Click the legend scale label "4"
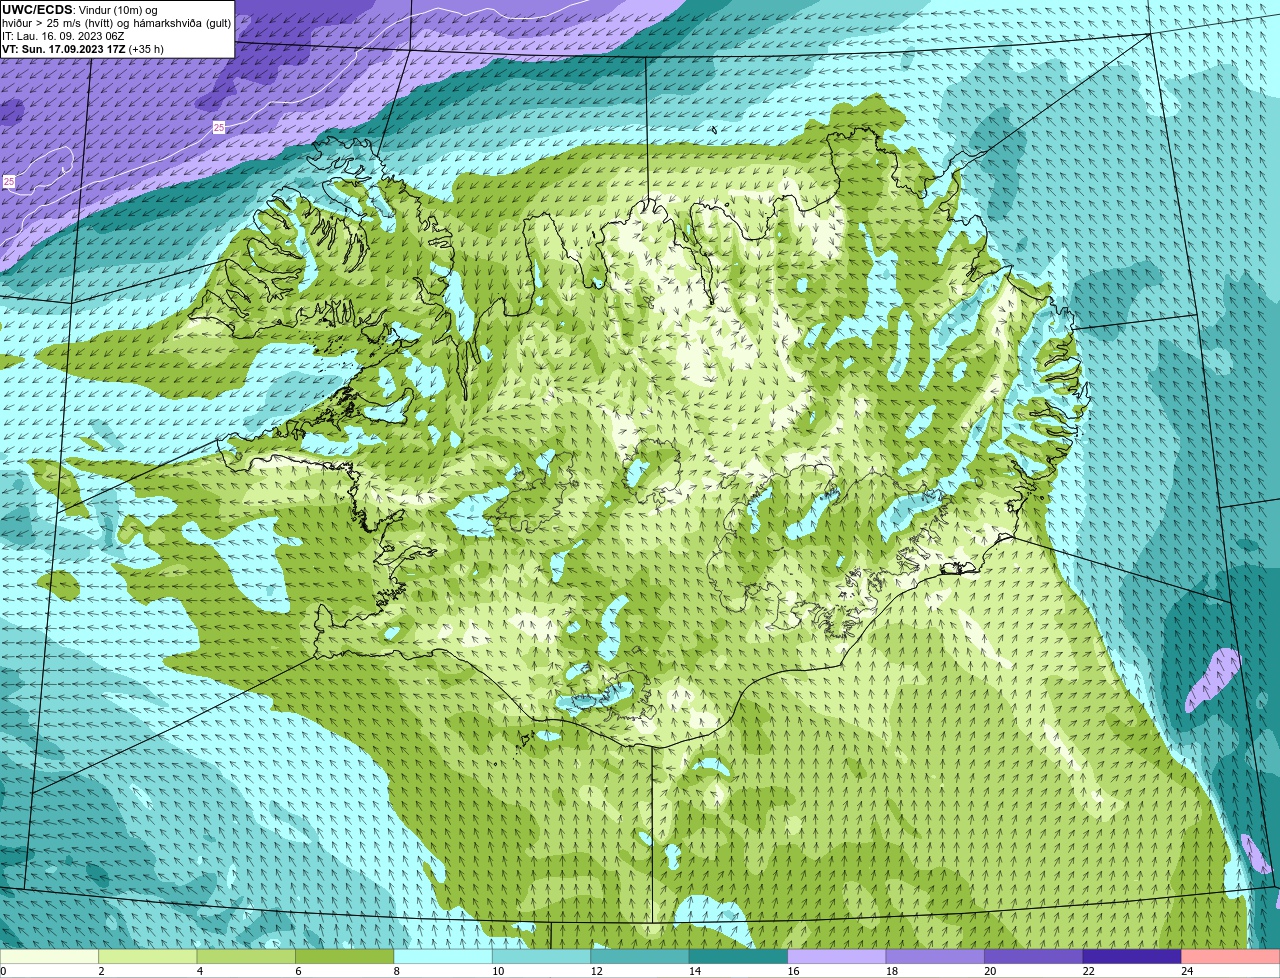This screenshot has width=1280, height=978. click(x=199, y=971)
